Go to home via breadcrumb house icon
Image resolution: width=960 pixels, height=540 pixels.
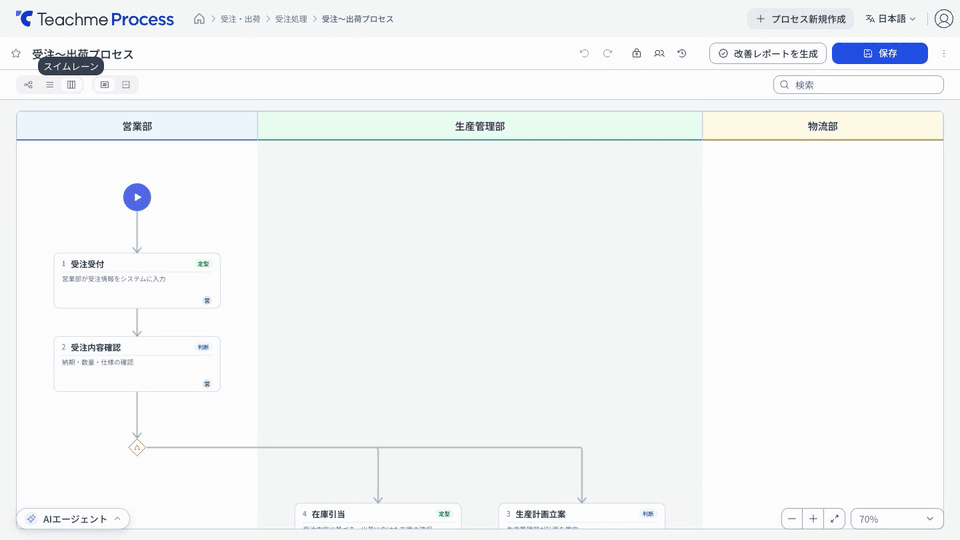point(199,19)
